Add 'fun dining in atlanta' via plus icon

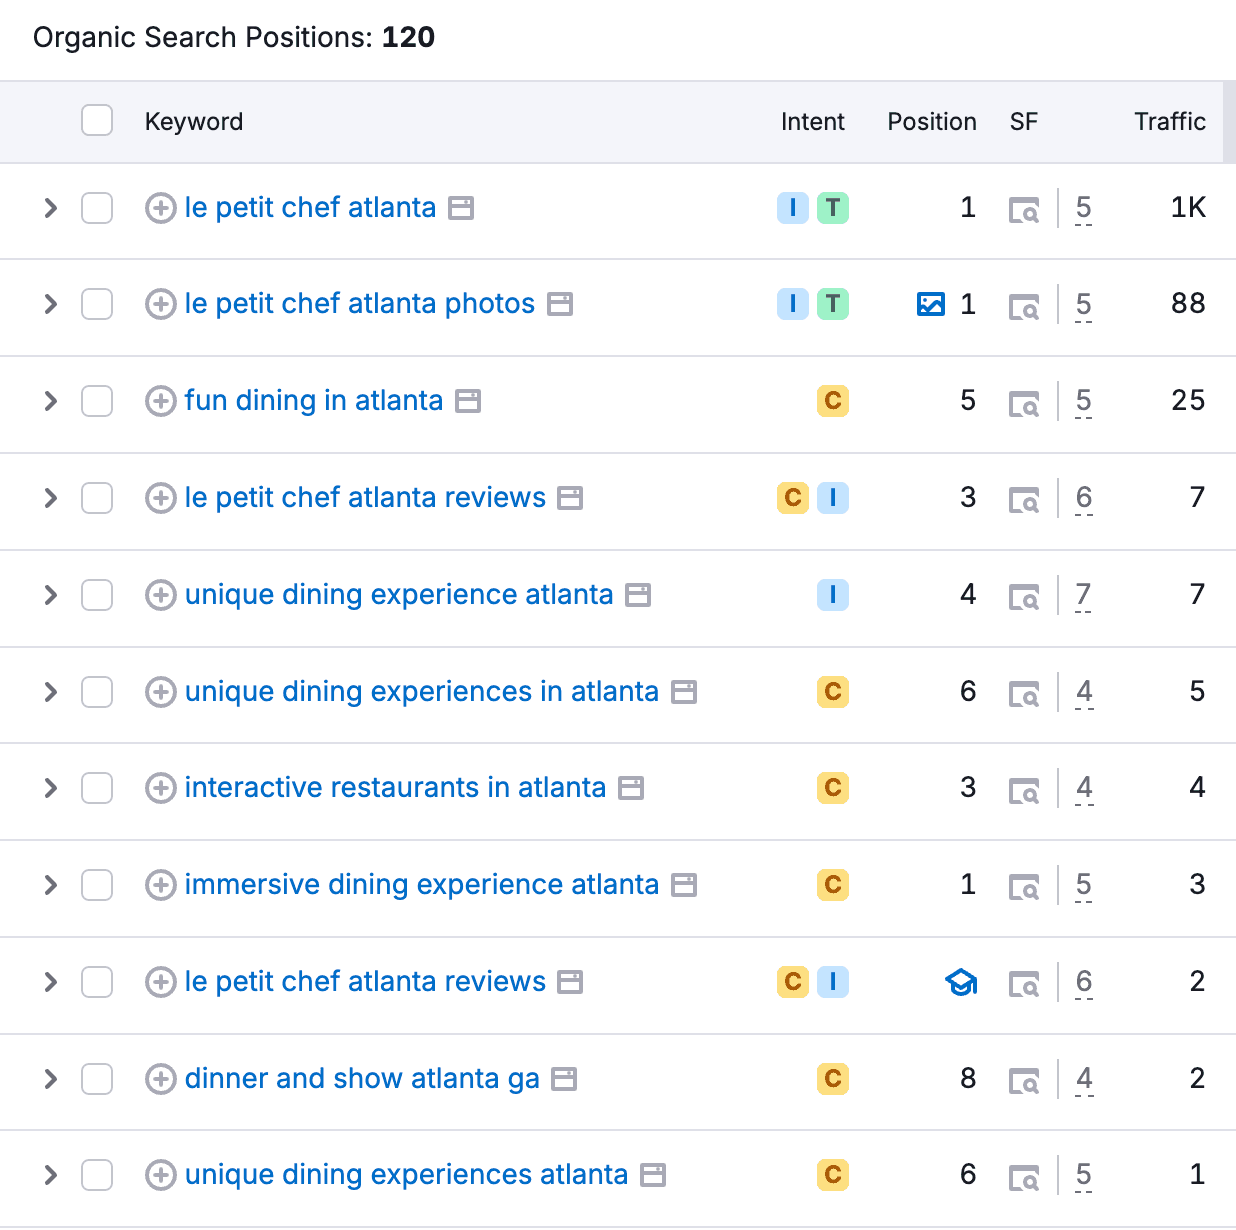pyautogui.click(x=160, y=401)
